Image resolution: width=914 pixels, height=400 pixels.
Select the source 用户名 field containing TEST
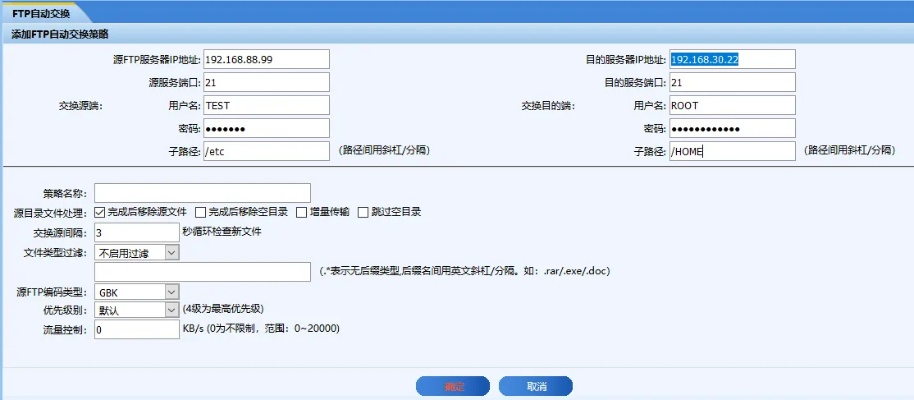point(266,105)
